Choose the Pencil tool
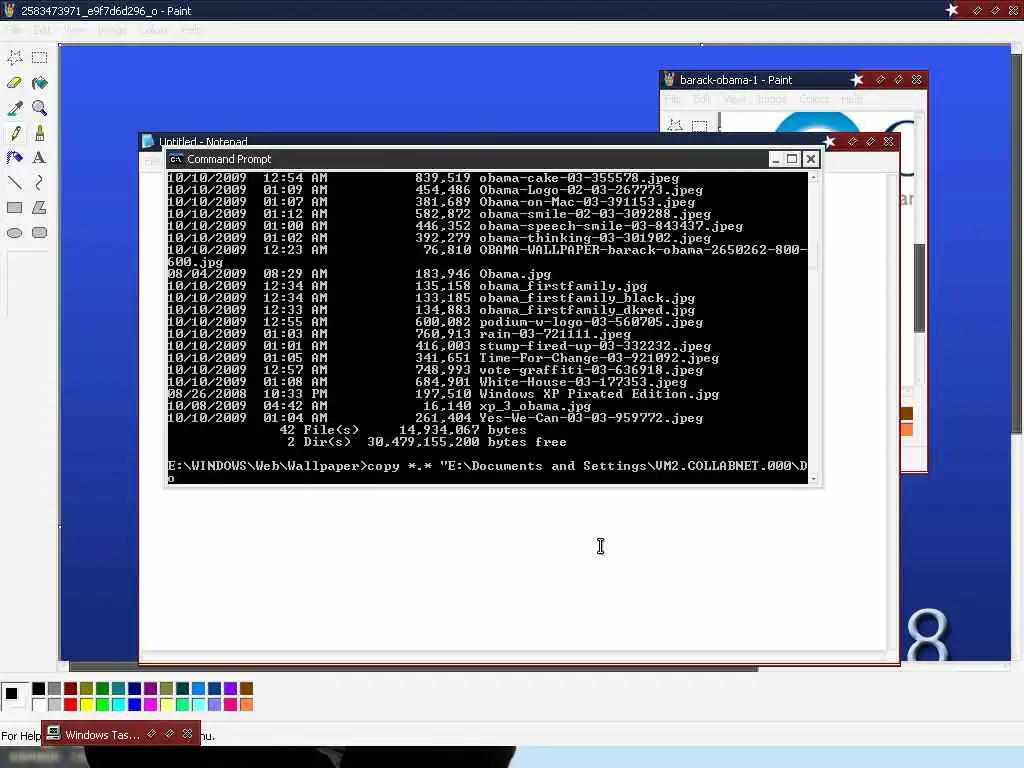 point(14,133)
